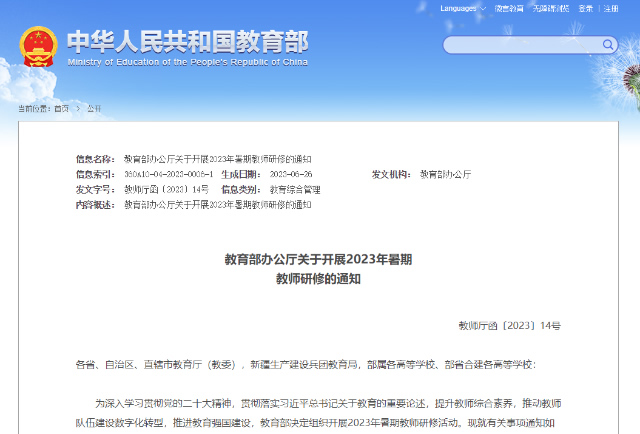
Task: Click the 信息名称 label
Action: coord(95,159)
